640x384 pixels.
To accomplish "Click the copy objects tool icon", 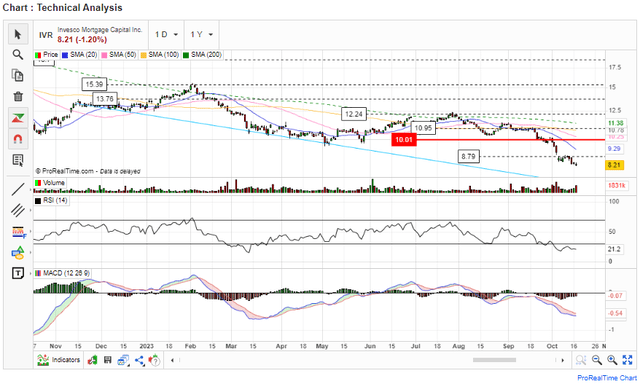I will pyautogui.click(x=18, y=75).
